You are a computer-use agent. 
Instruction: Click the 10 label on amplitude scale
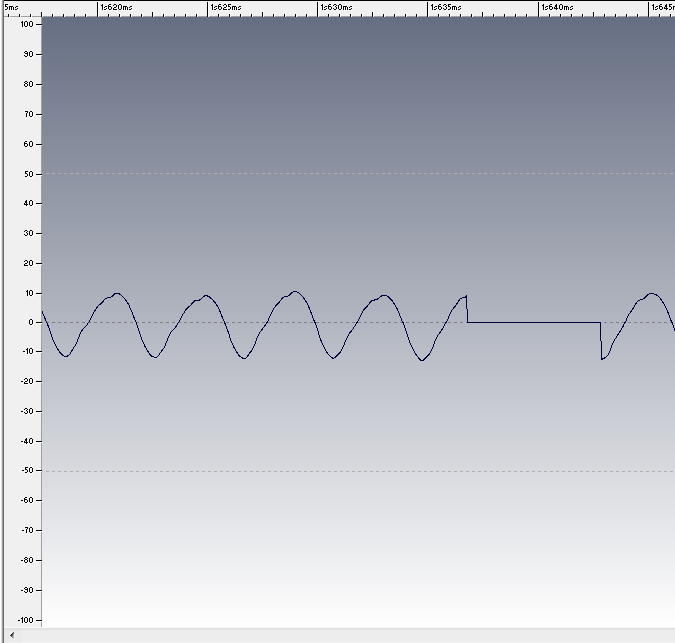[29, 293]
